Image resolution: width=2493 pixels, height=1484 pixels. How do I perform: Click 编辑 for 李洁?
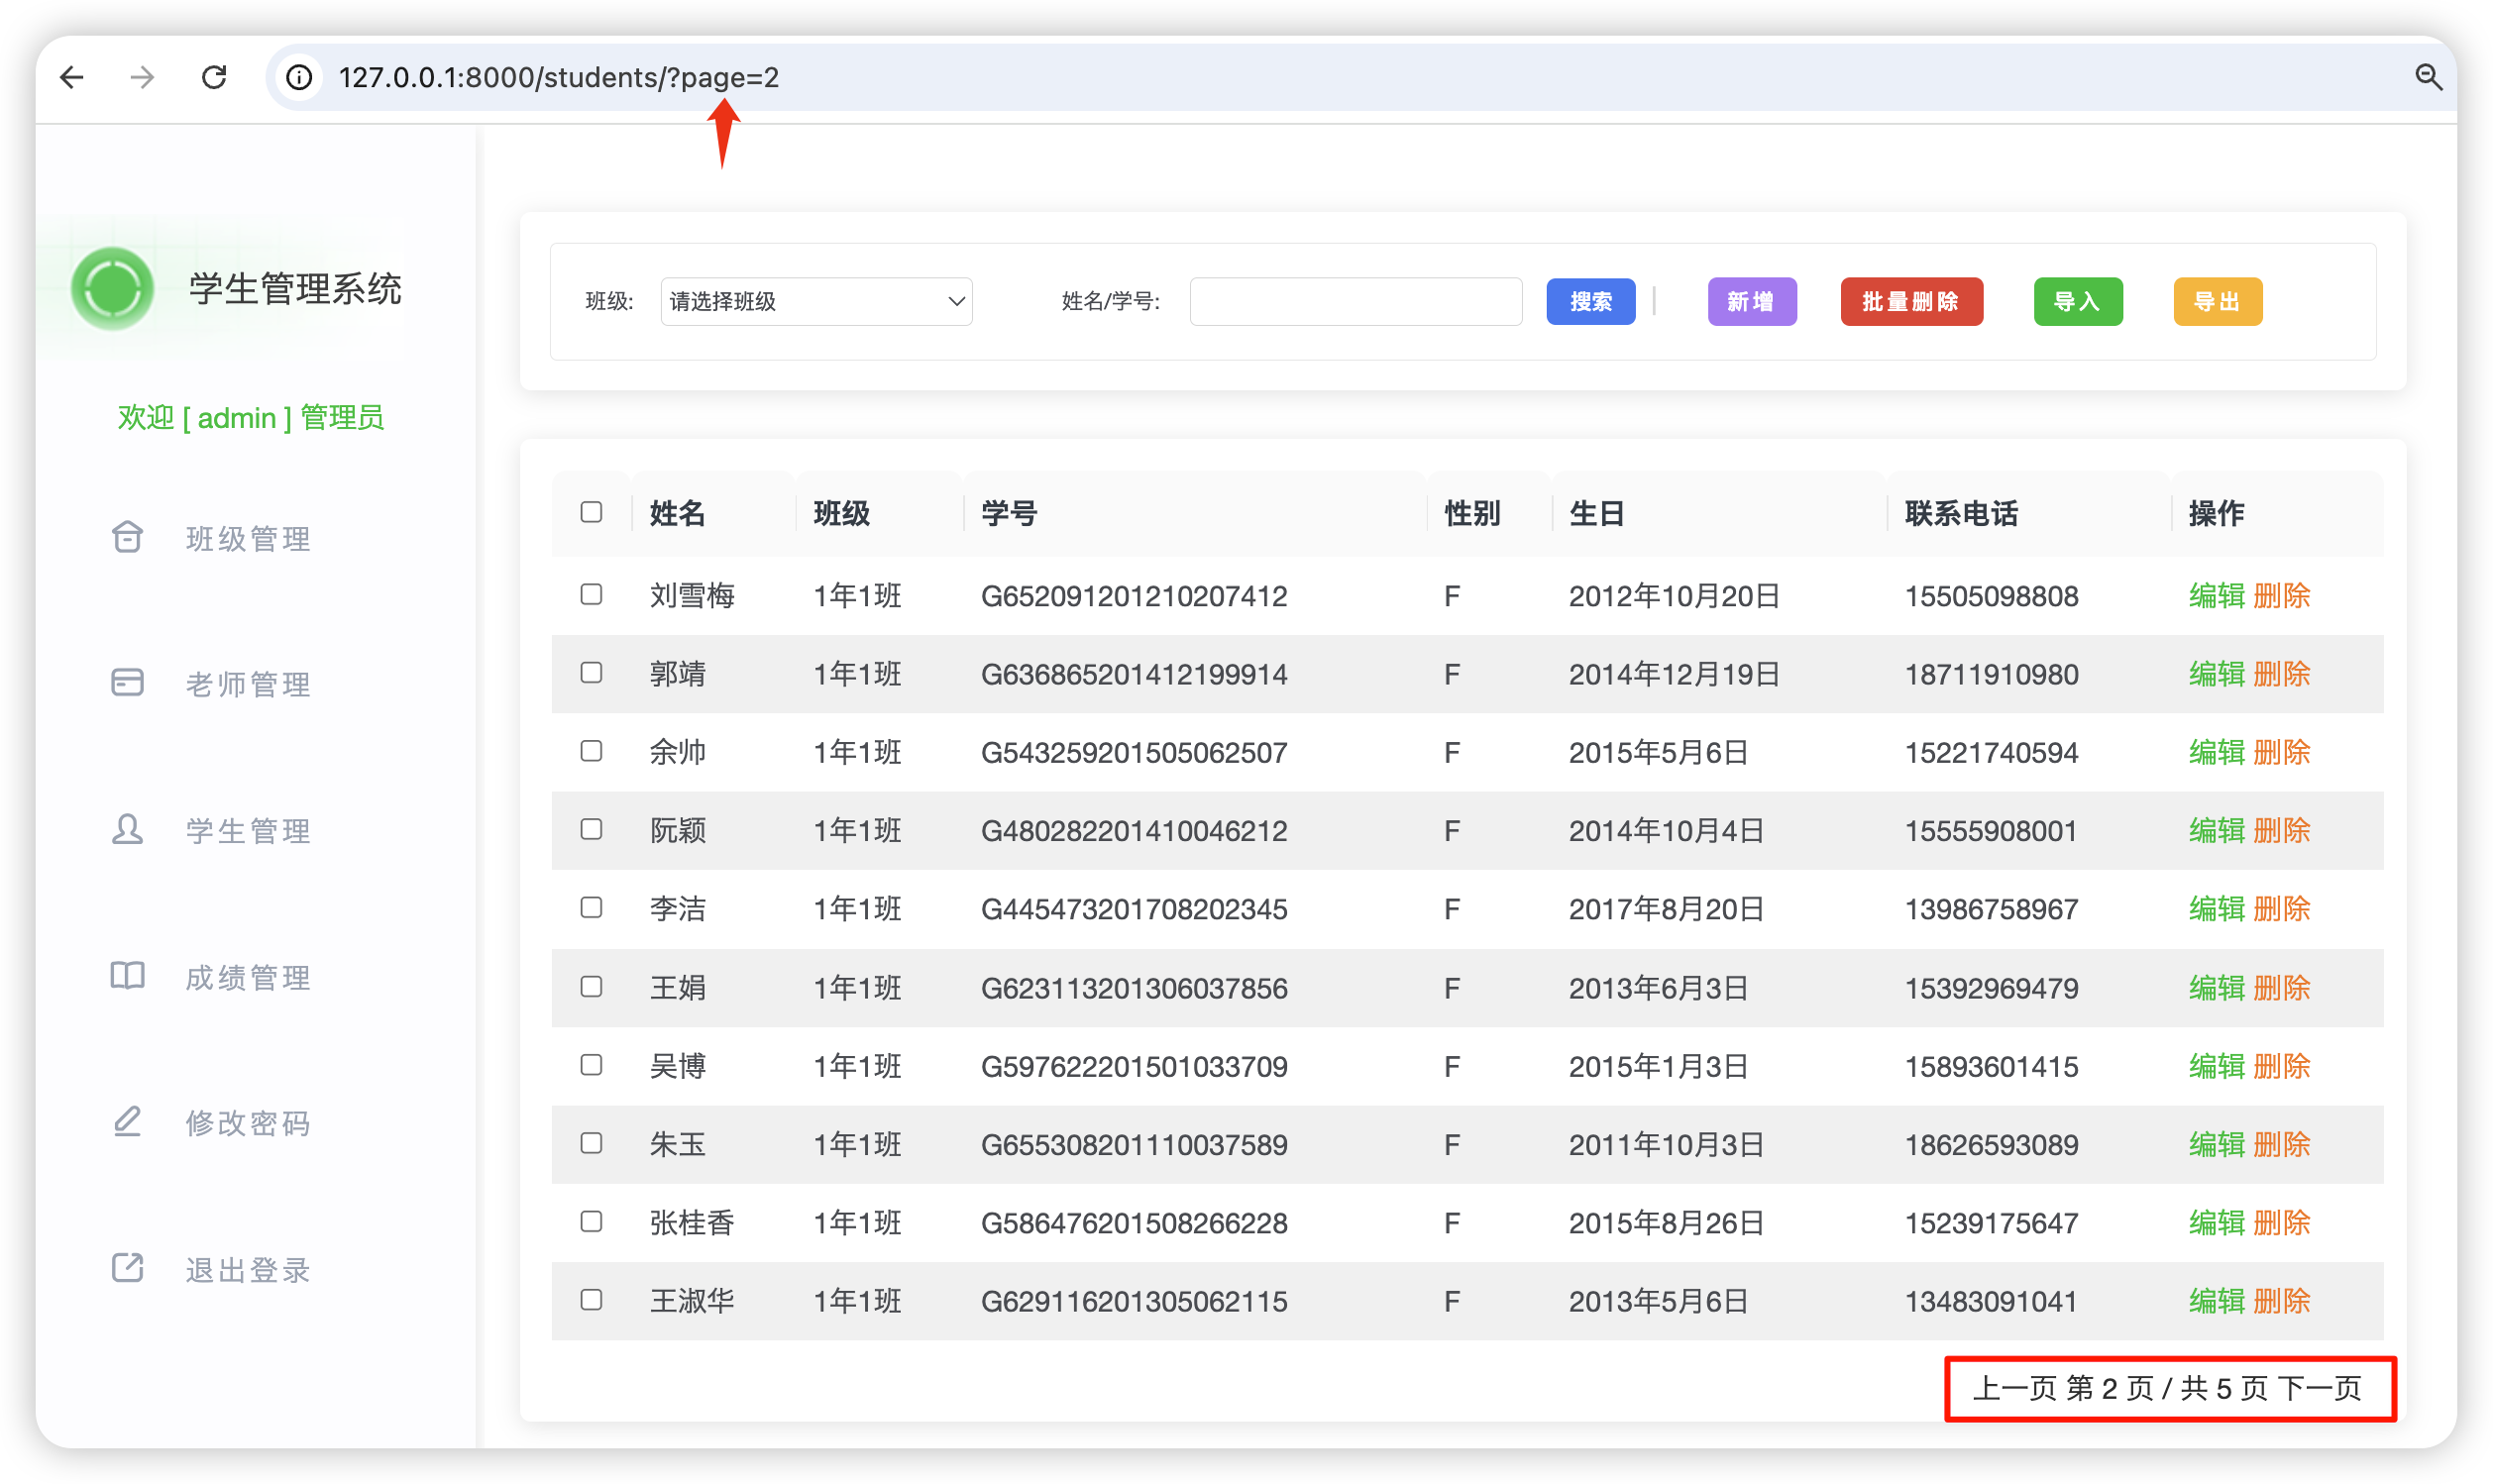2216,909
